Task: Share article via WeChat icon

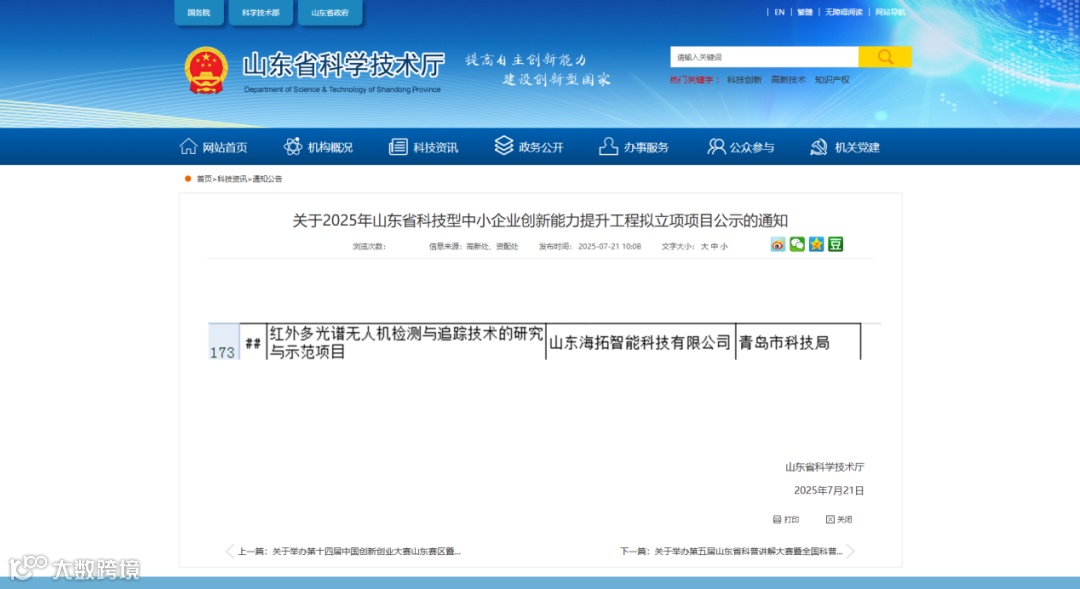Action: pos(797,245)
